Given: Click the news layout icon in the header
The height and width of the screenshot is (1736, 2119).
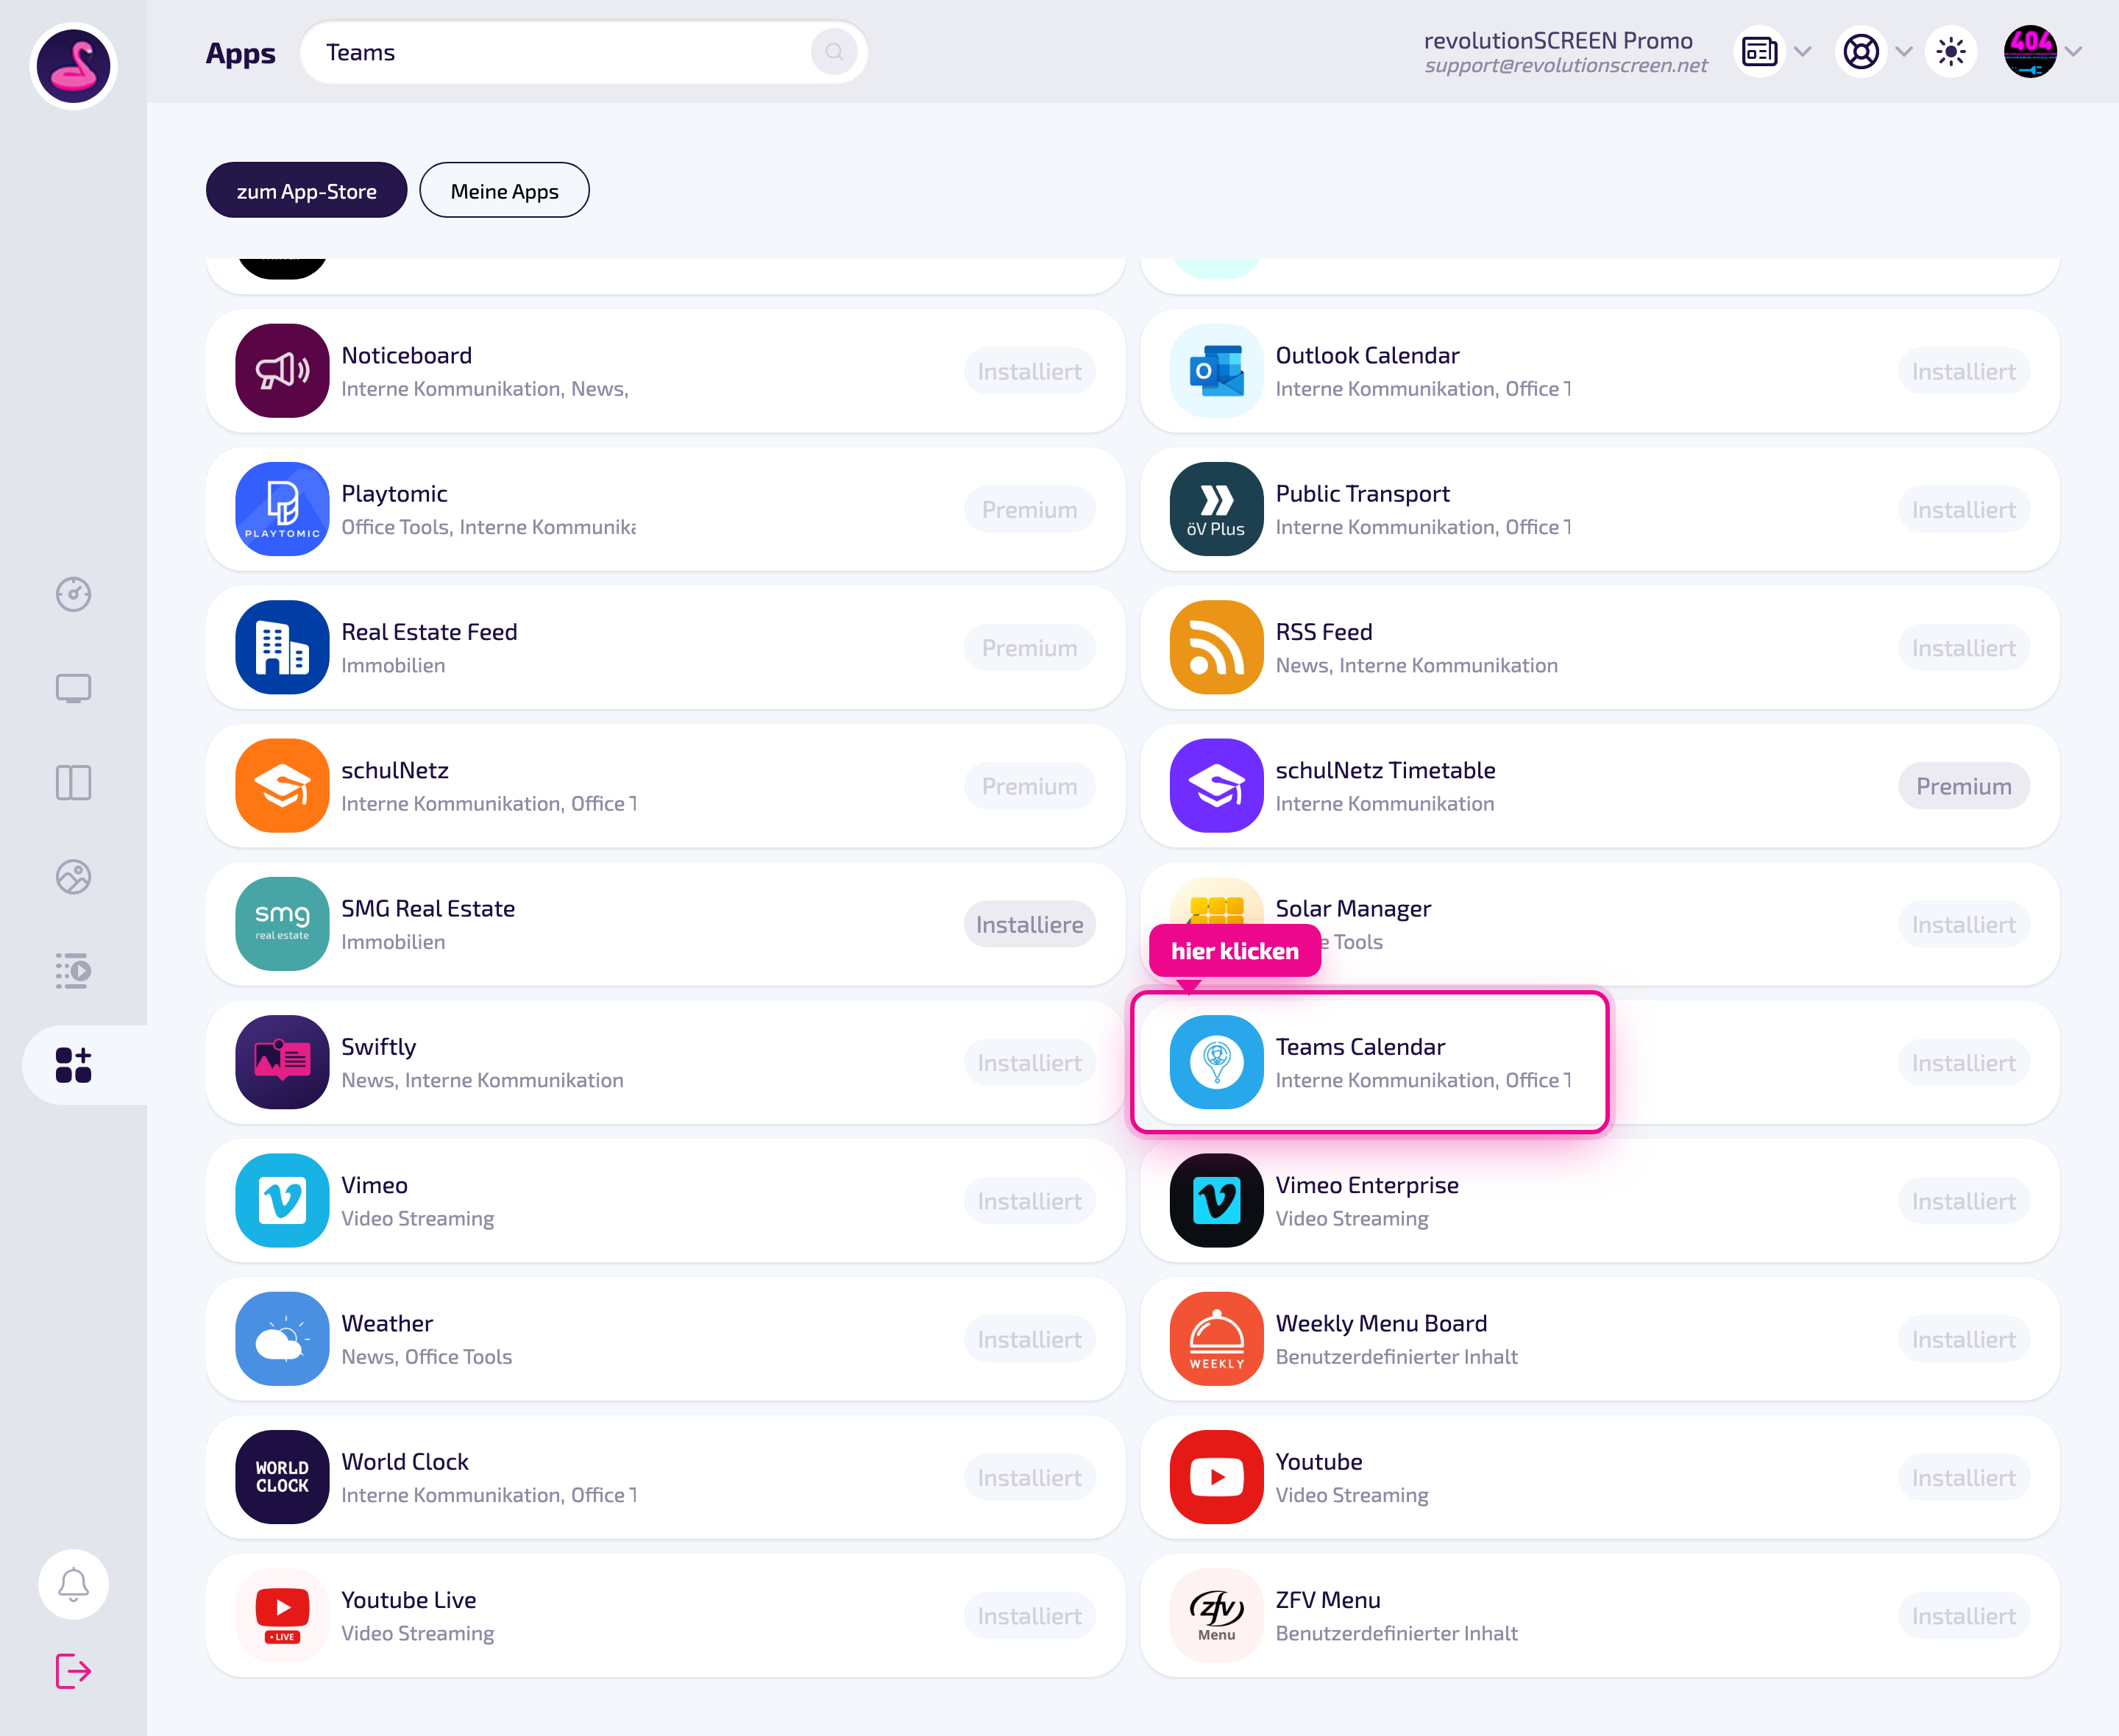Looking at the screenshot, I should coord(1760,52).
